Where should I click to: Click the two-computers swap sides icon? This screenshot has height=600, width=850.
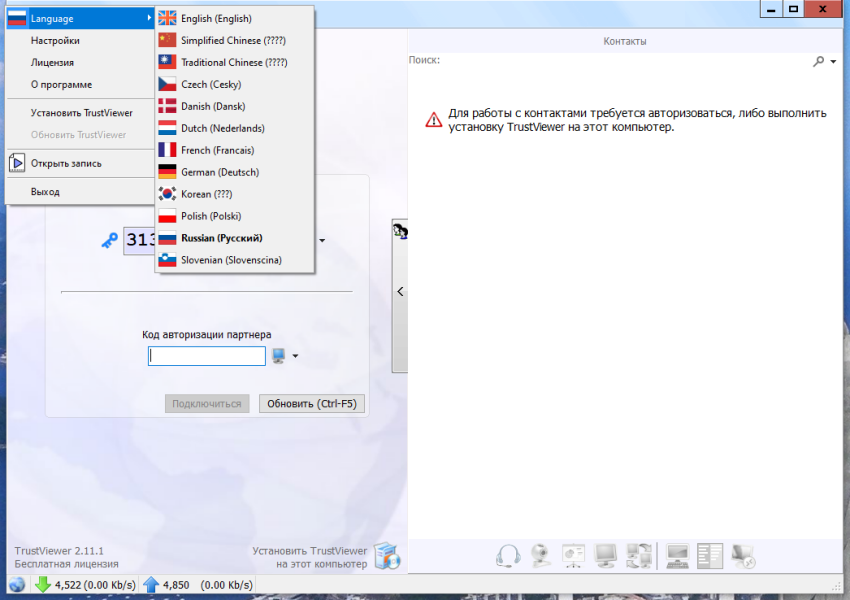pos(639,556)
